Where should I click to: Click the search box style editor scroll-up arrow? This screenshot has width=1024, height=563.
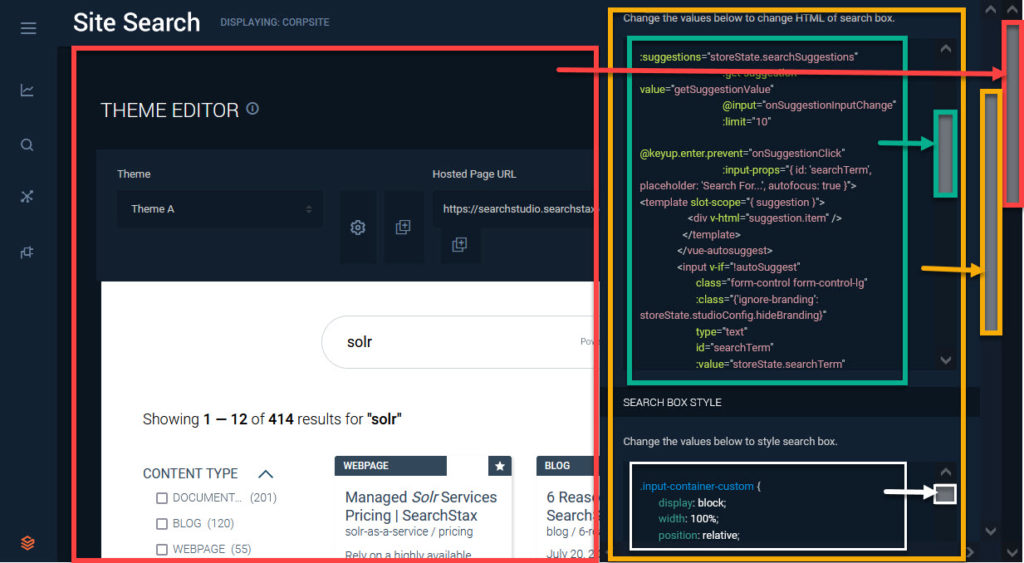(x=946, y=472)
